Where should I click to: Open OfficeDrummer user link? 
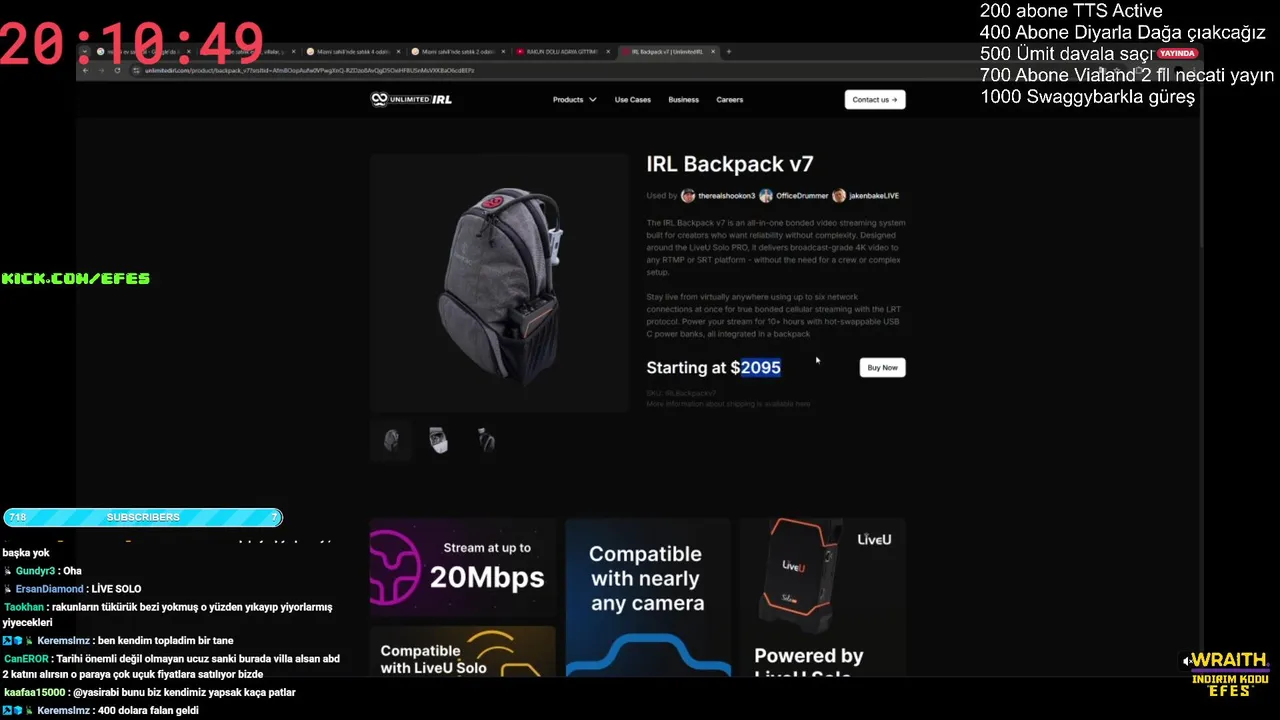tap(802, 196)
